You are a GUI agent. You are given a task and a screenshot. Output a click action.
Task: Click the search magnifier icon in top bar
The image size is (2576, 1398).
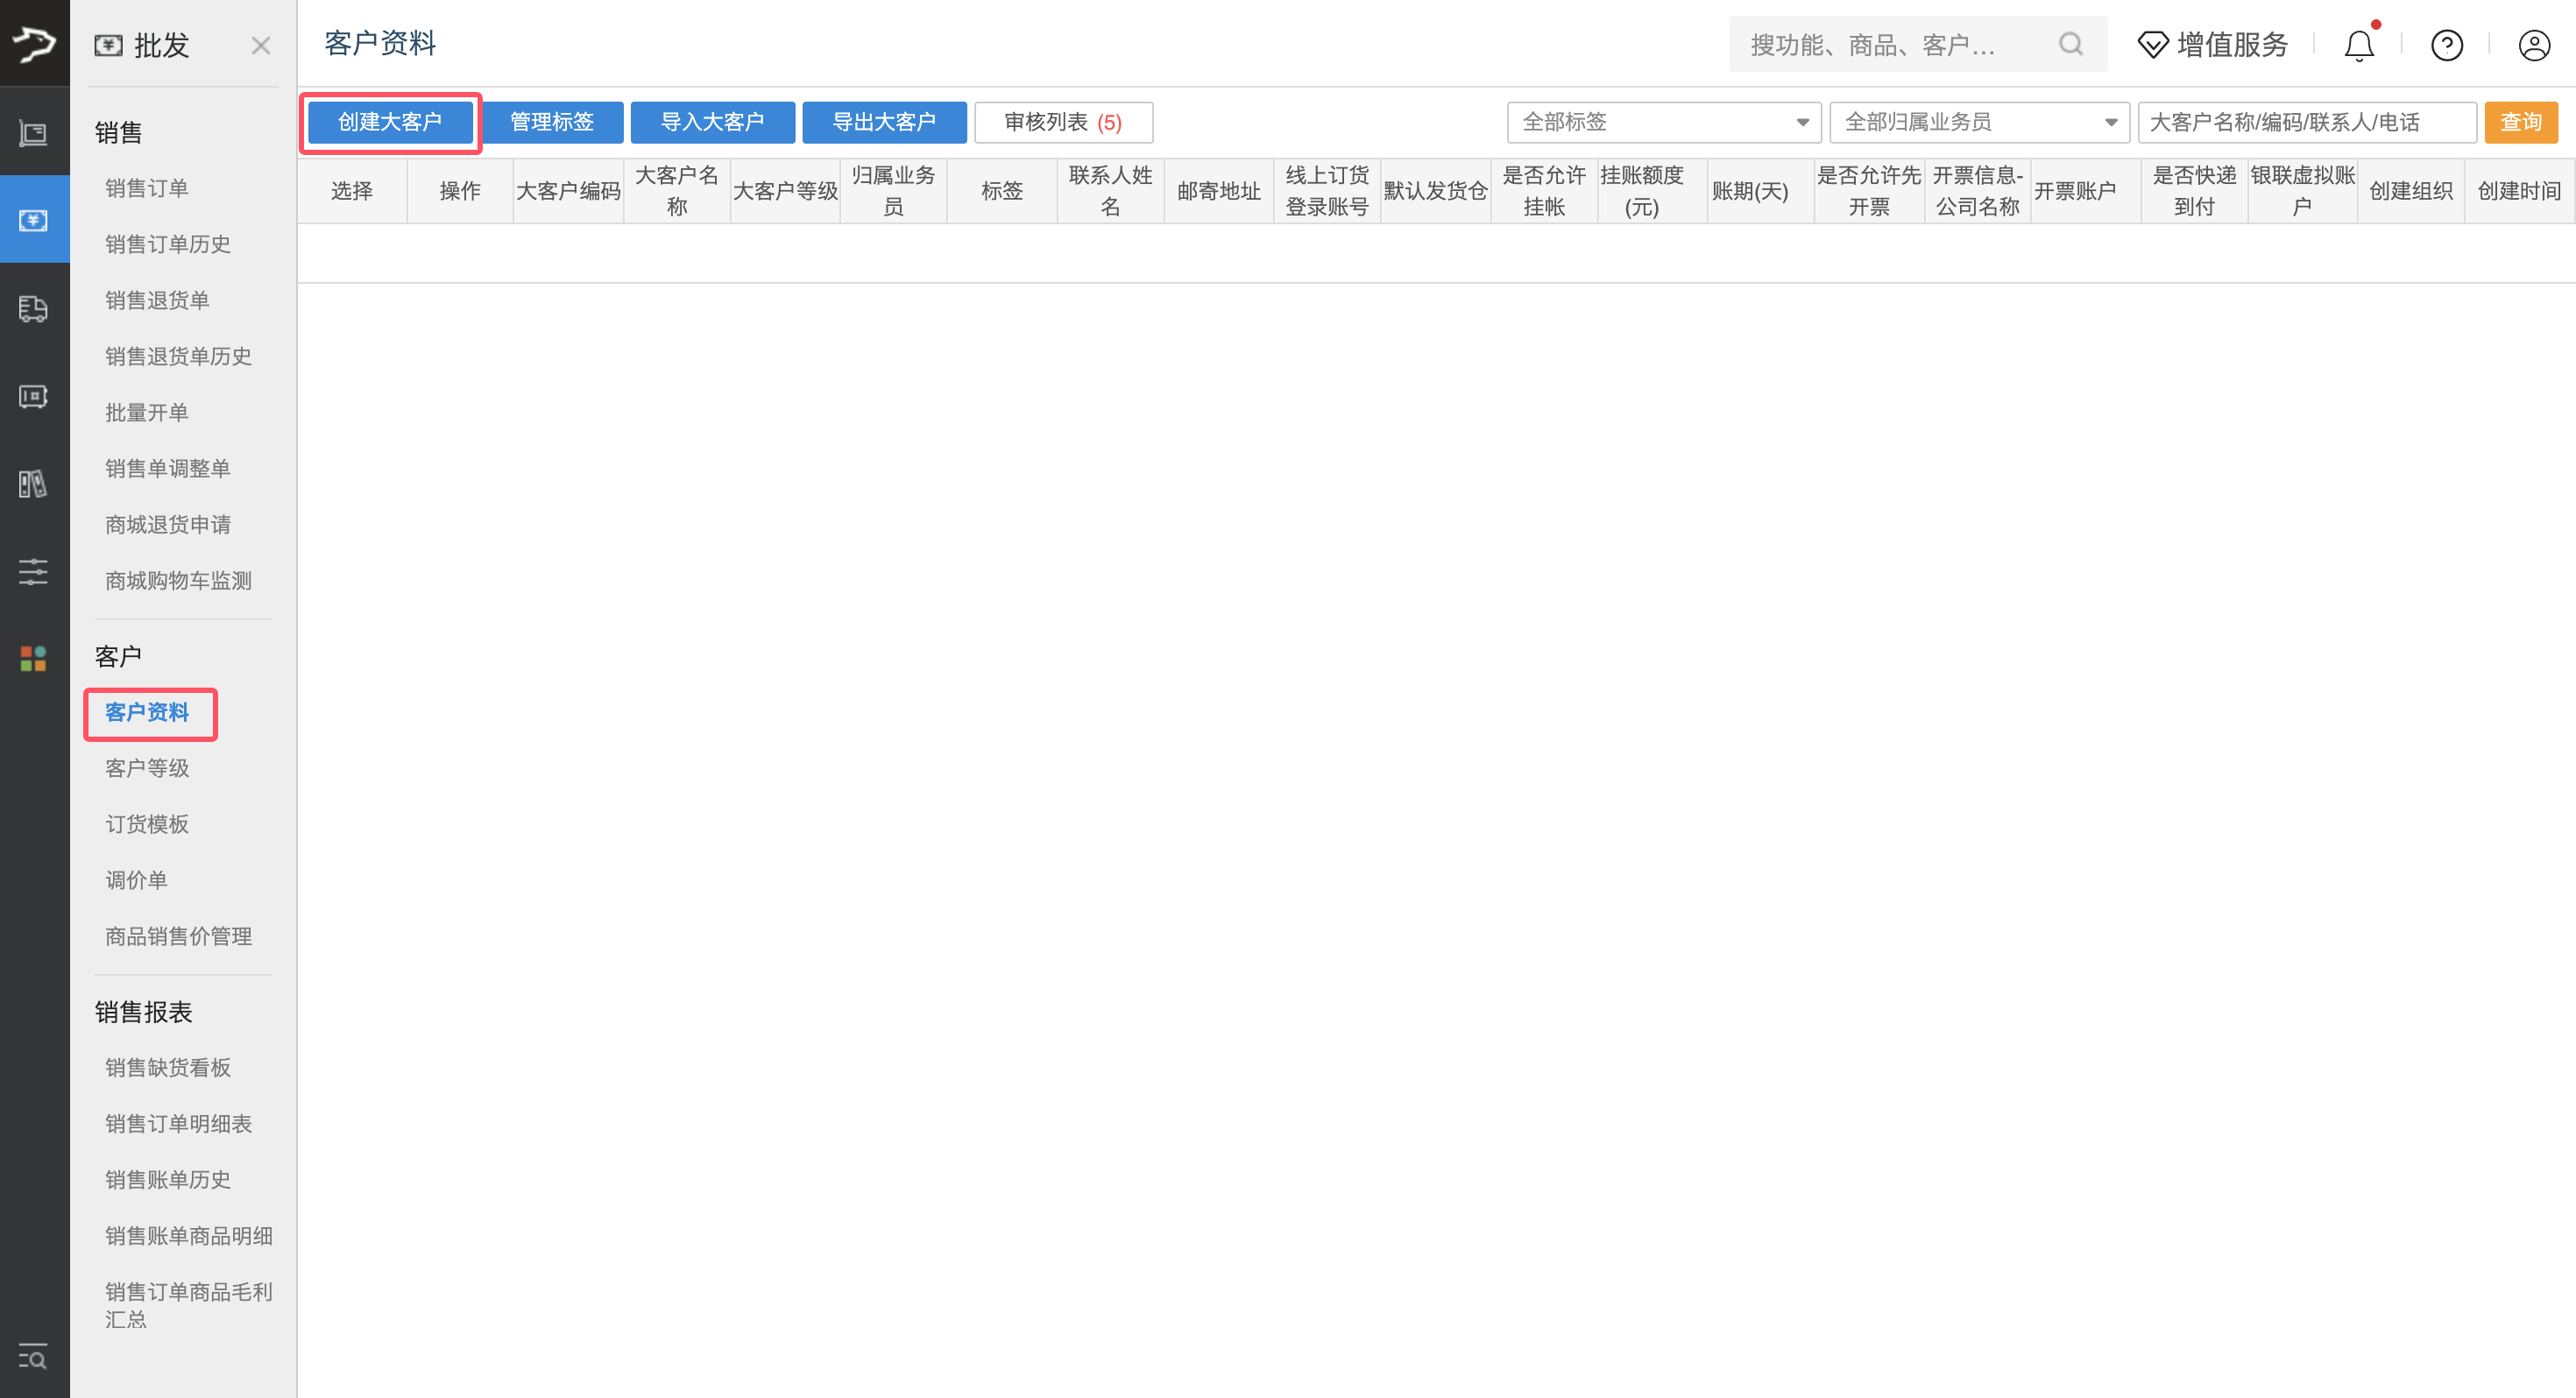click(2070, 44)
